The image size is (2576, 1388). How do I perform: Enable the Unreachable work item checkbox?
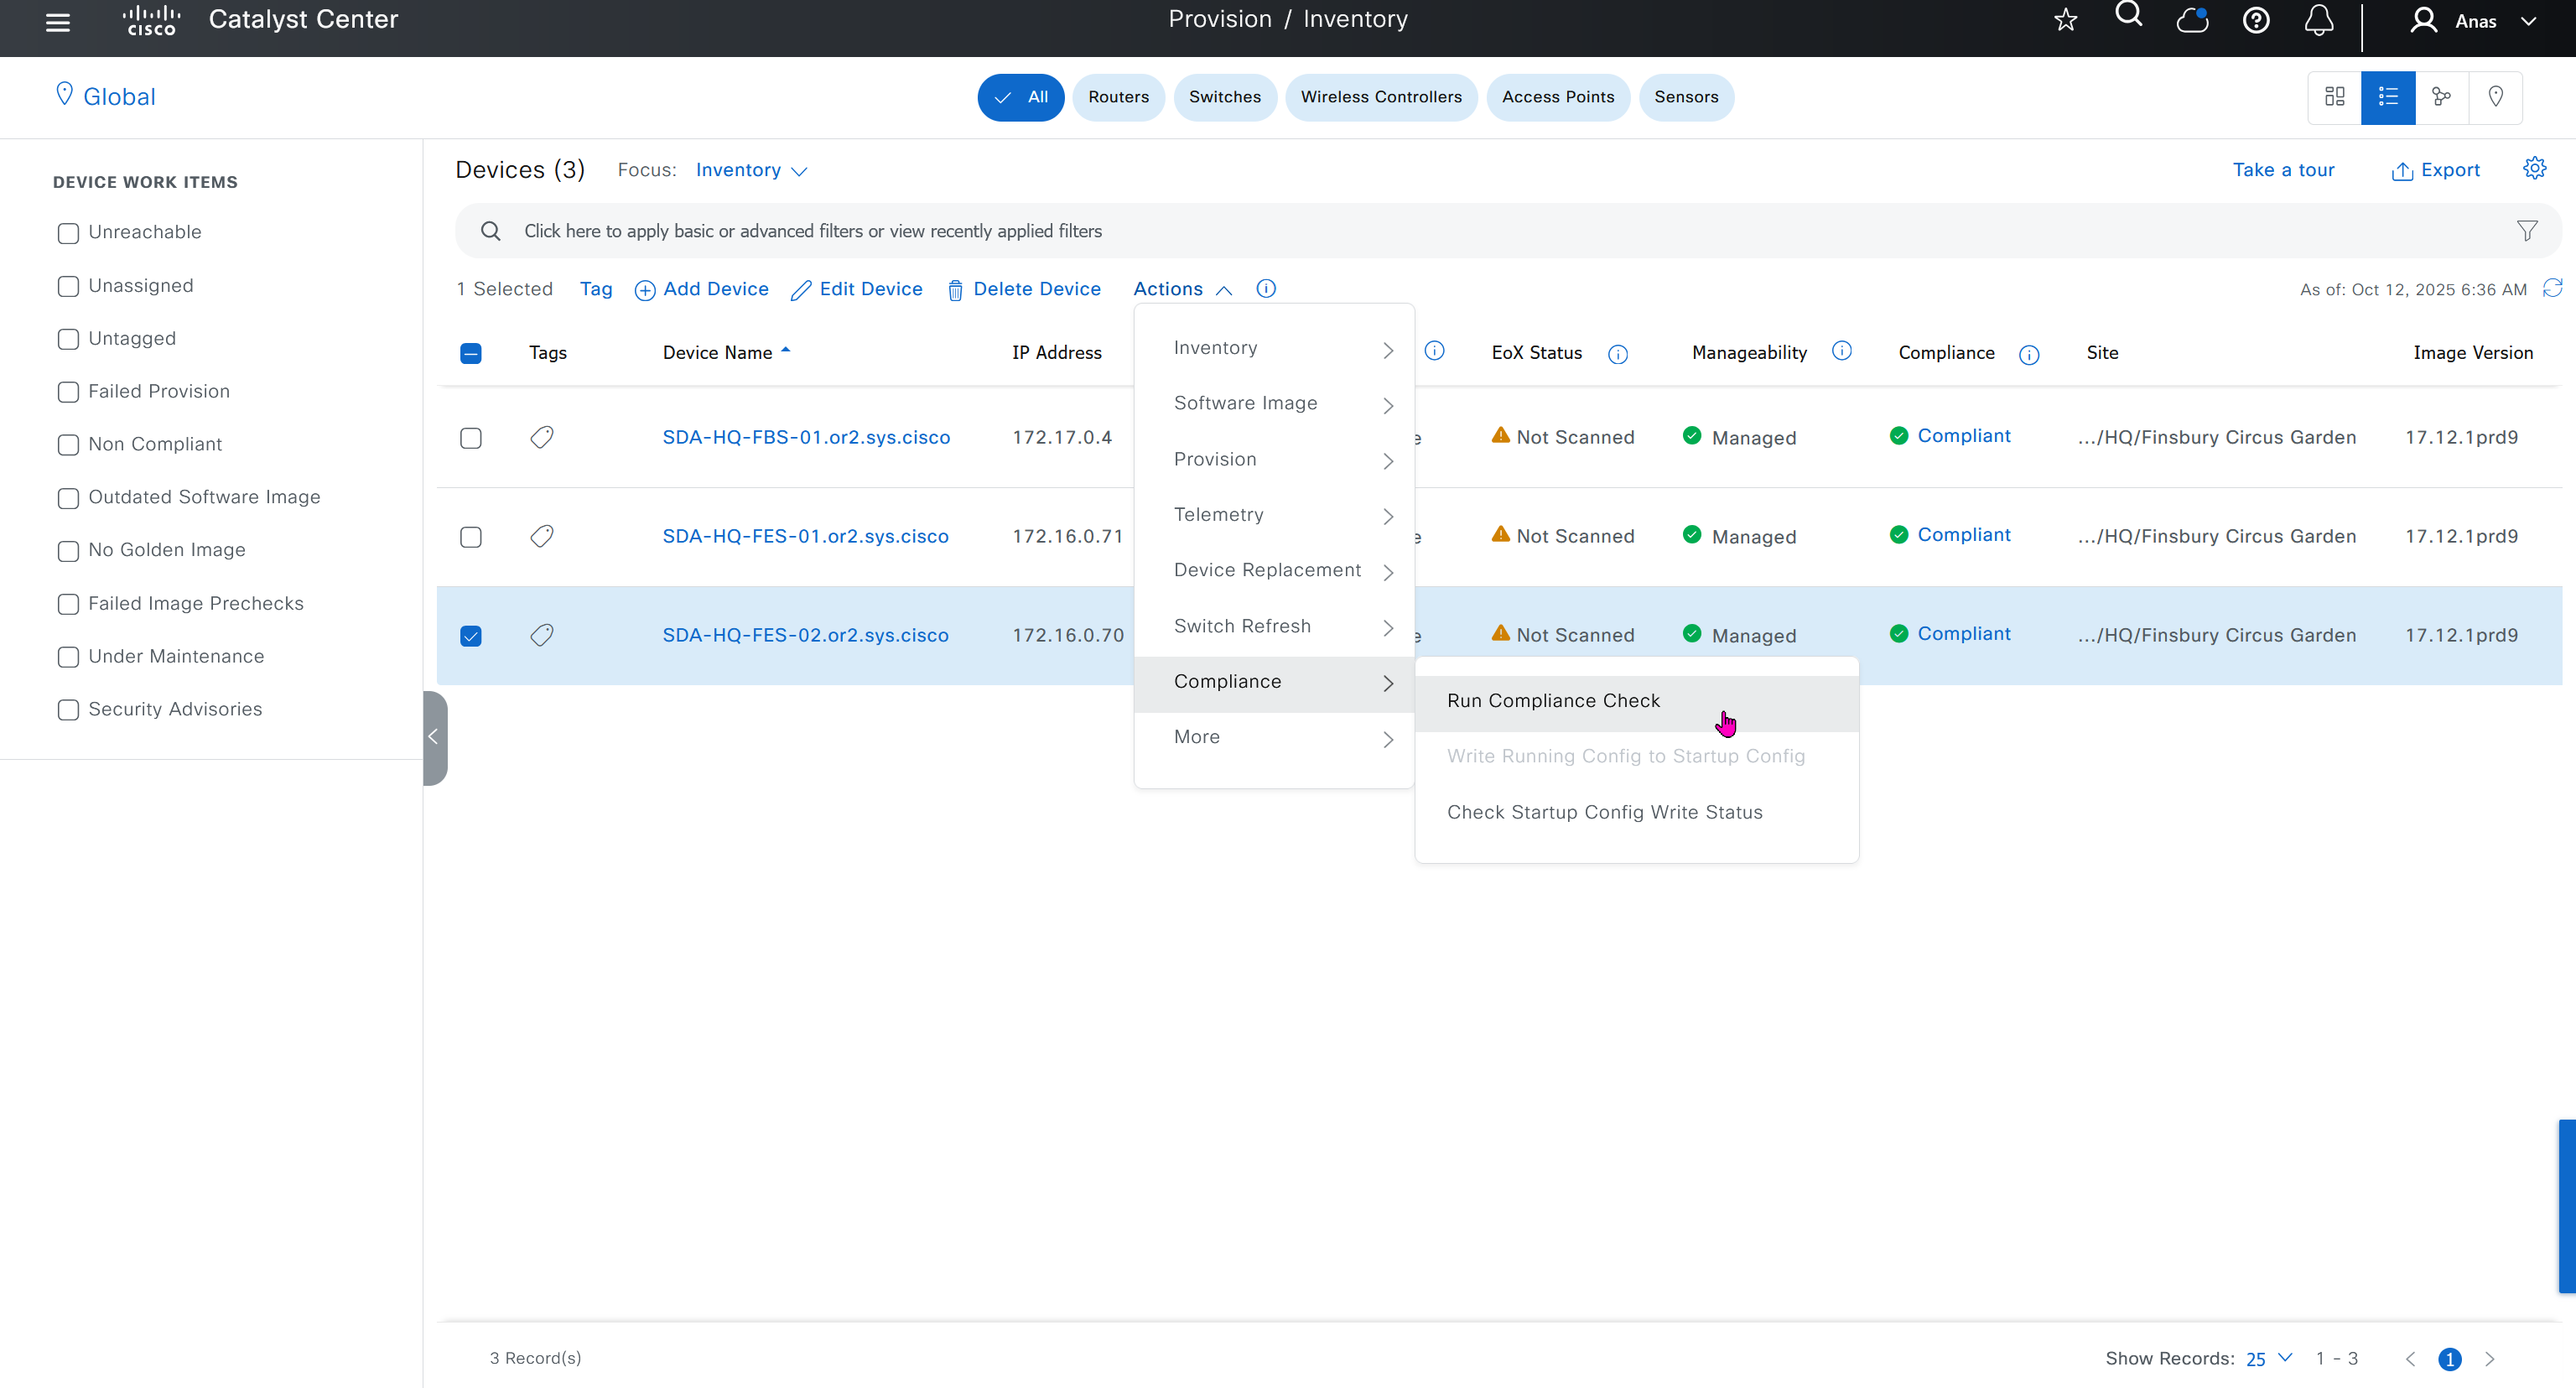[x=68, y=233]
